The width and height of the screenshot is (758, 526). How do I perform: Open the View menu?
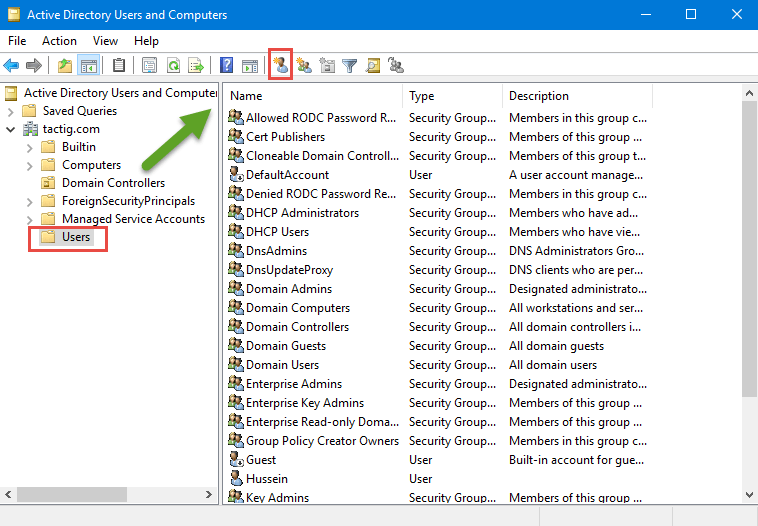tap(105, 41)
